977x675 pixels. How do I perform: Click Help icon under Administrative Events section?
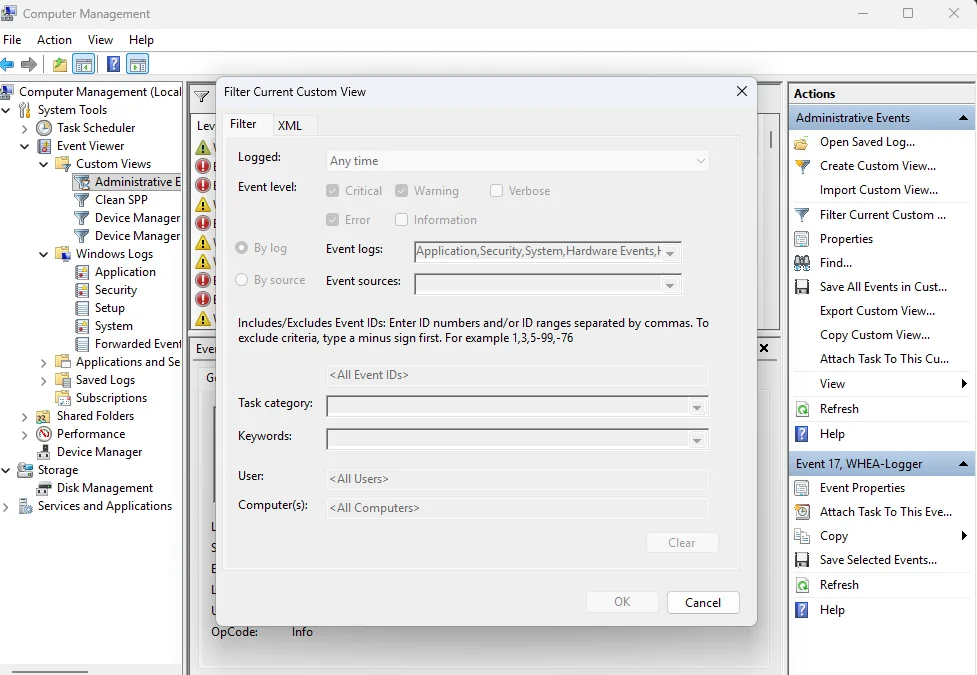coord(802,434)
